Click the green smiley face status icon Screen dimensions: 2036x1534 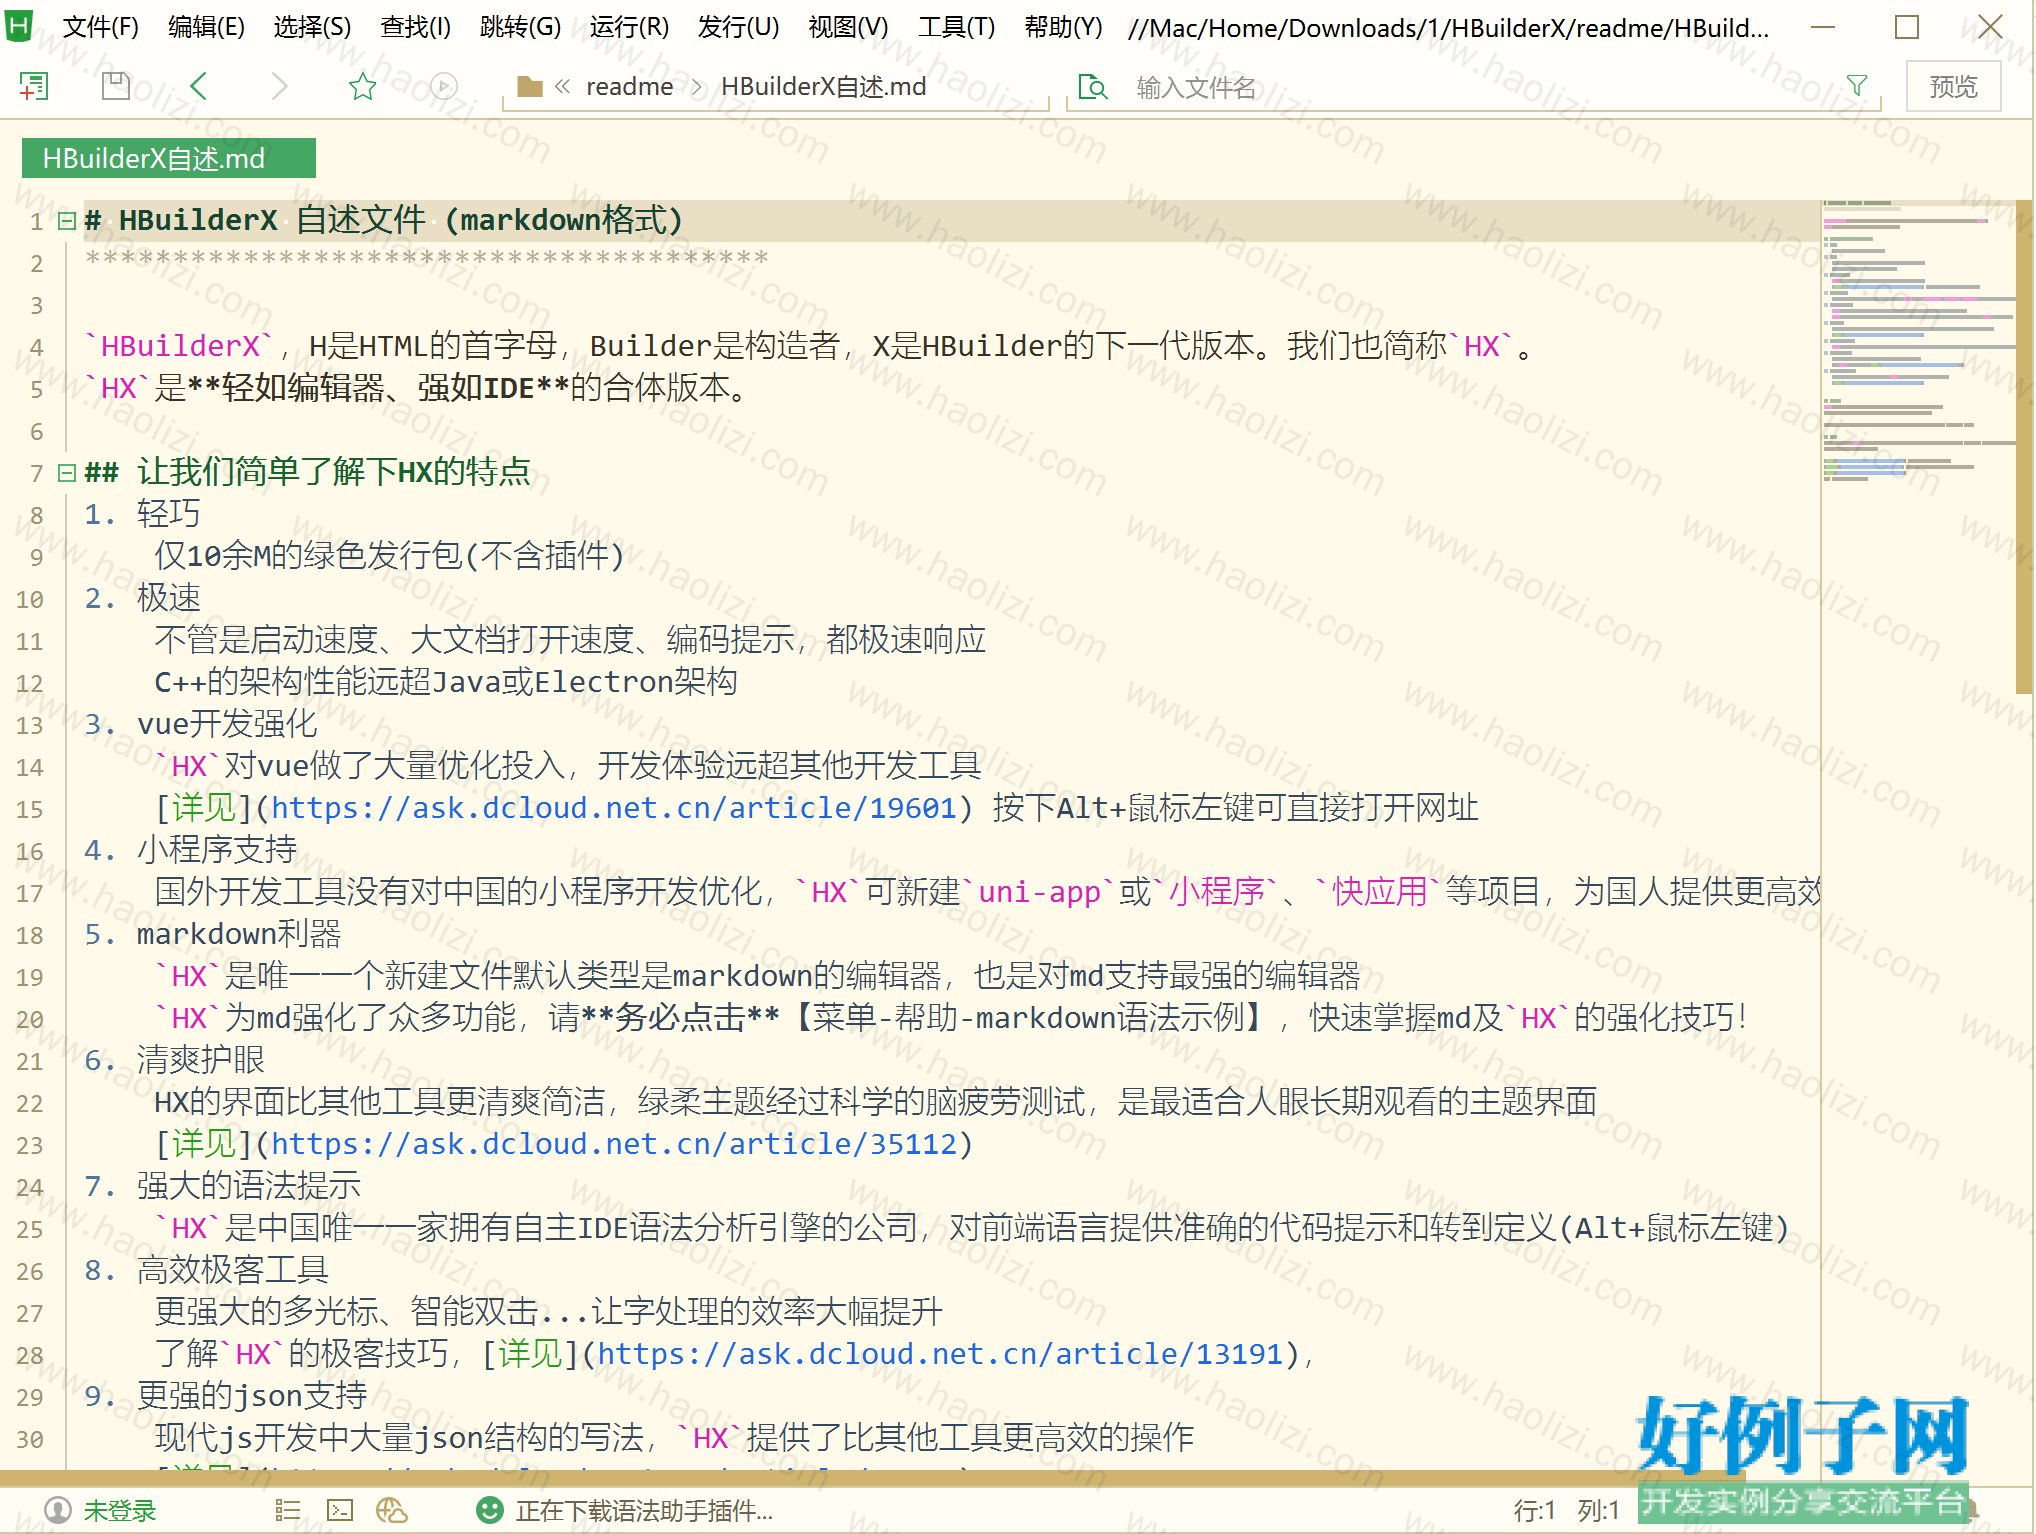[490, 1510]
